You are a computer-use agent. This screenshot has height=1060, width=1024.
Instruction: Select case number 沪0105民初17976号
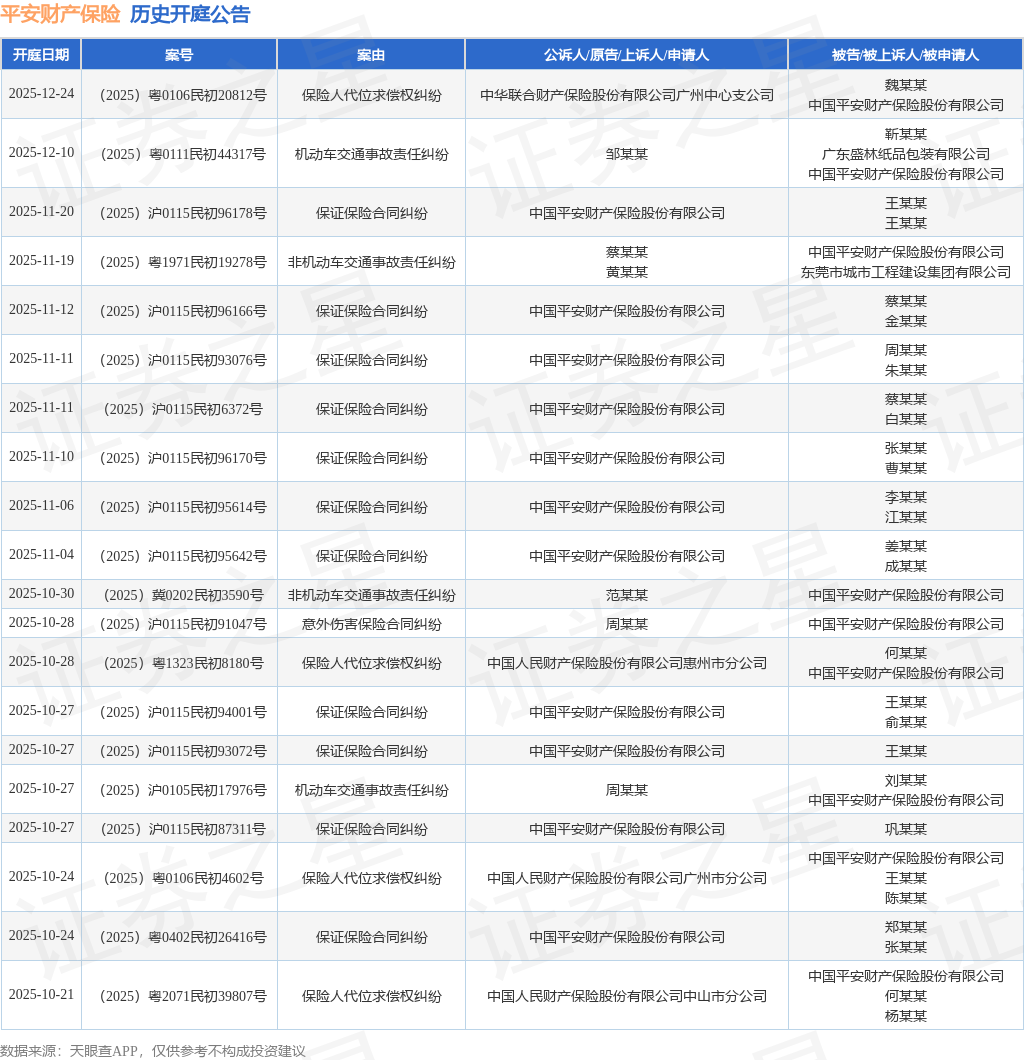(x=183, y=790)
